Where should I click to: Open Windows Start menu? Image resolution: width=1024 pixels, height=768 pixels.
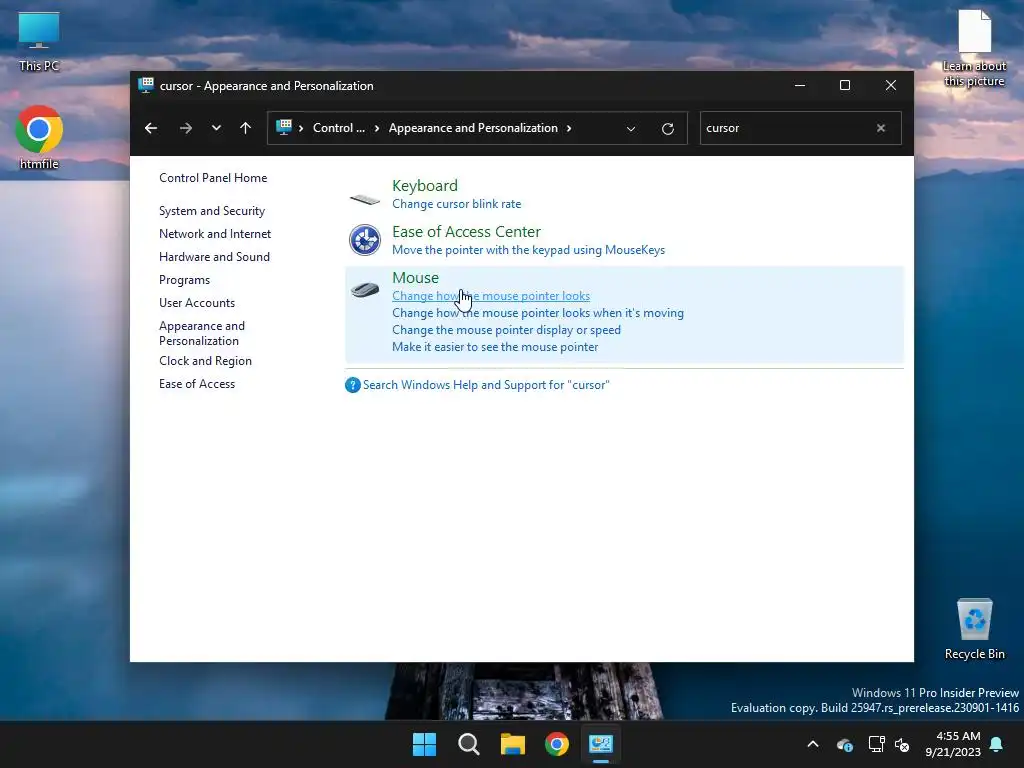[x=424, y=744]
